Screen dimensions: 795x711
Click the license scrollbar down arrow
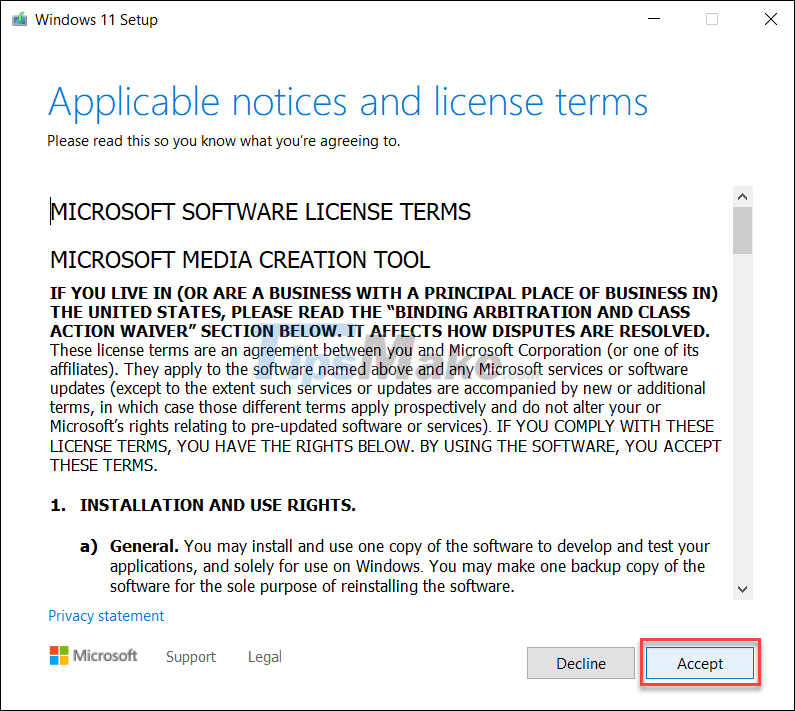[x=742, y=589]
